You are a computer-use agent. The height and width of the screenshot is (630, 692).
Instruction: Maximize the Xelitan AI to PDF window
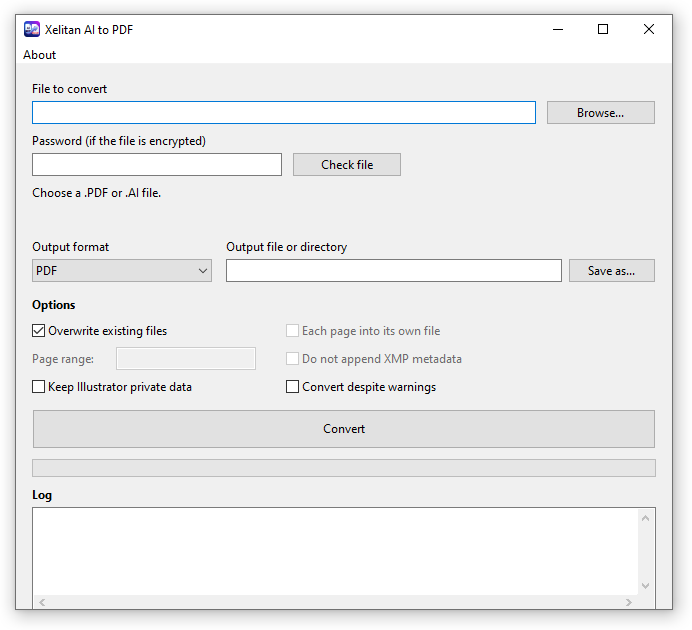click(603, 29)
